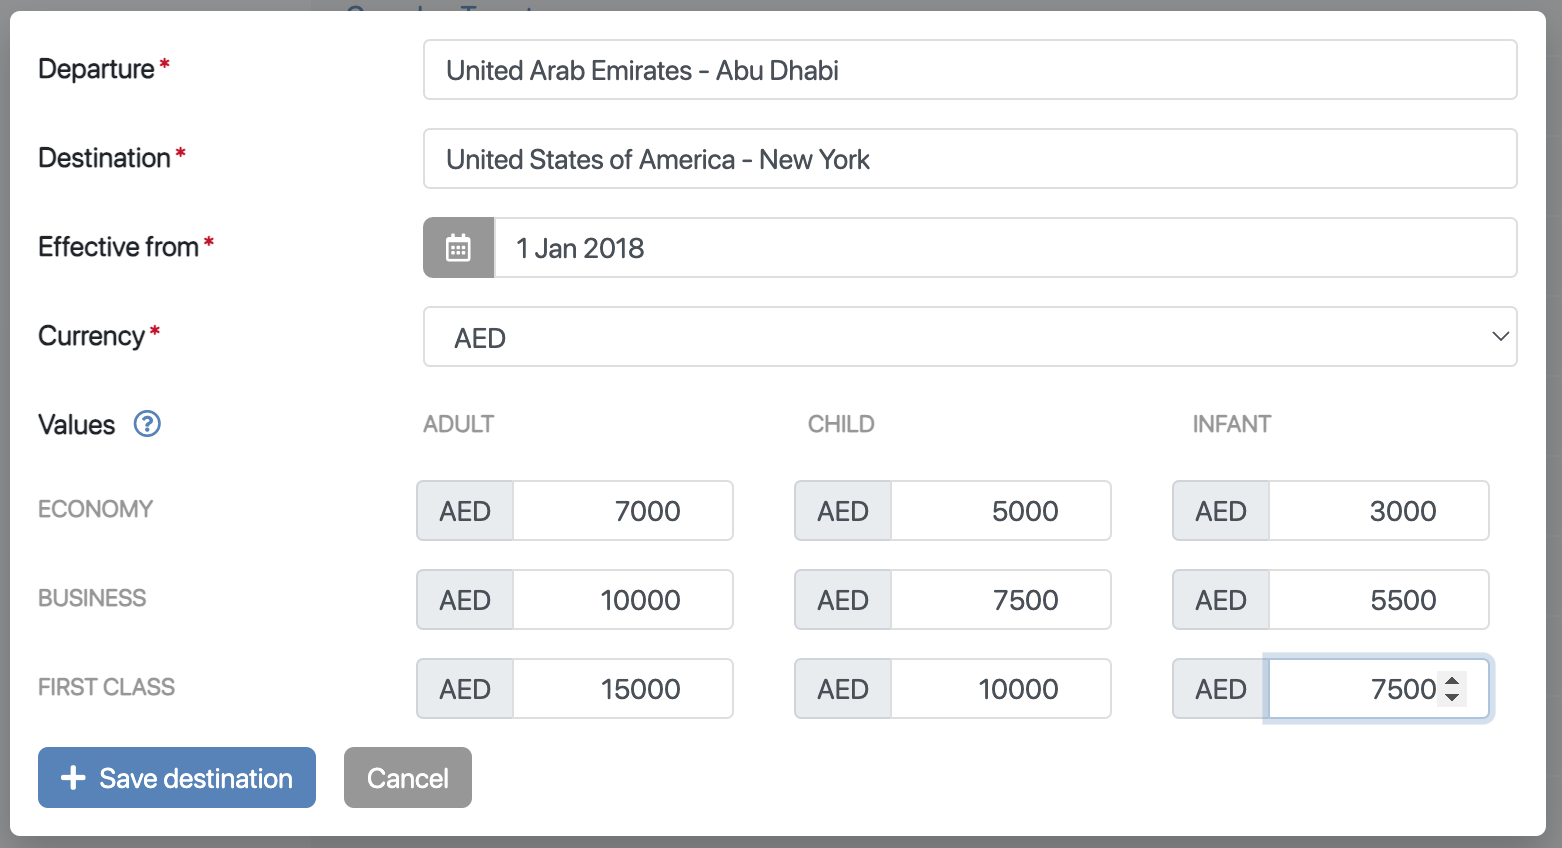The width and height of the screenshot is (1562, 848).
Task: Edit the Economy Infant value 3000
Action: click(x=1378, y=511)
